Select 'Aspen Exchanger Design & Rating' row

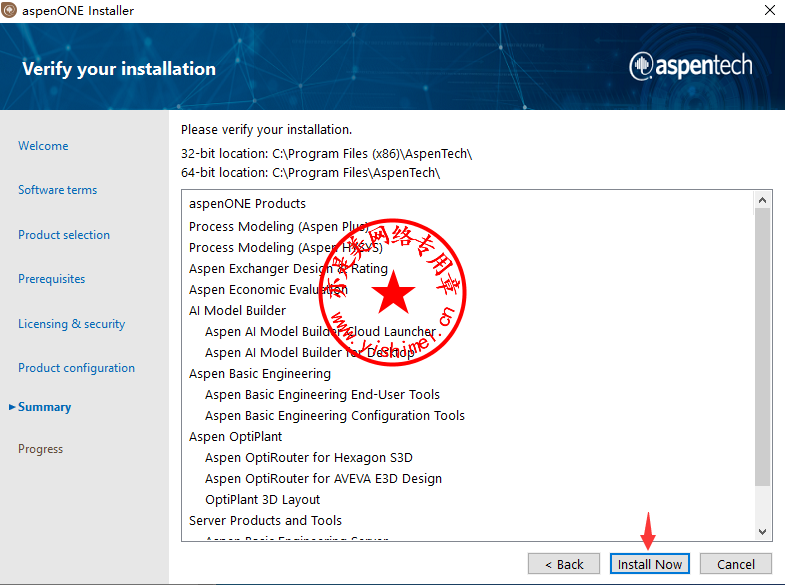point(288,269)
